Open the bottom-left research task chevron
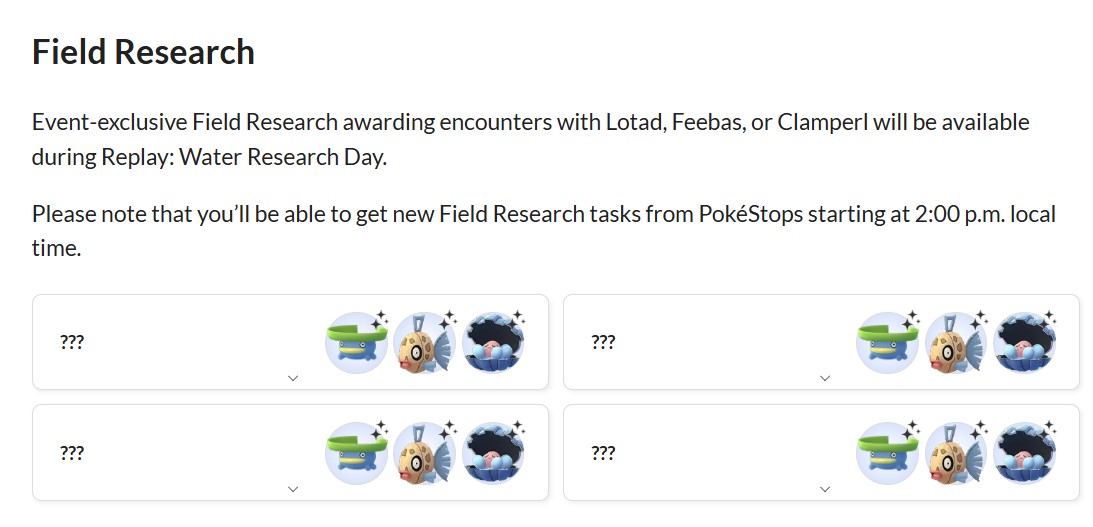Viewport: 1093px width, 527px height. tap(292, 489)
